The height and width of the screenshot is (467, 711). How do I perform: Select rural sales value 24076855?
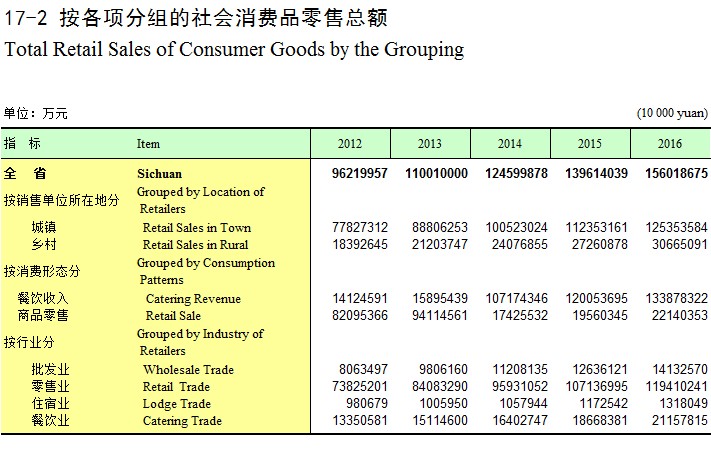[520, 244]
